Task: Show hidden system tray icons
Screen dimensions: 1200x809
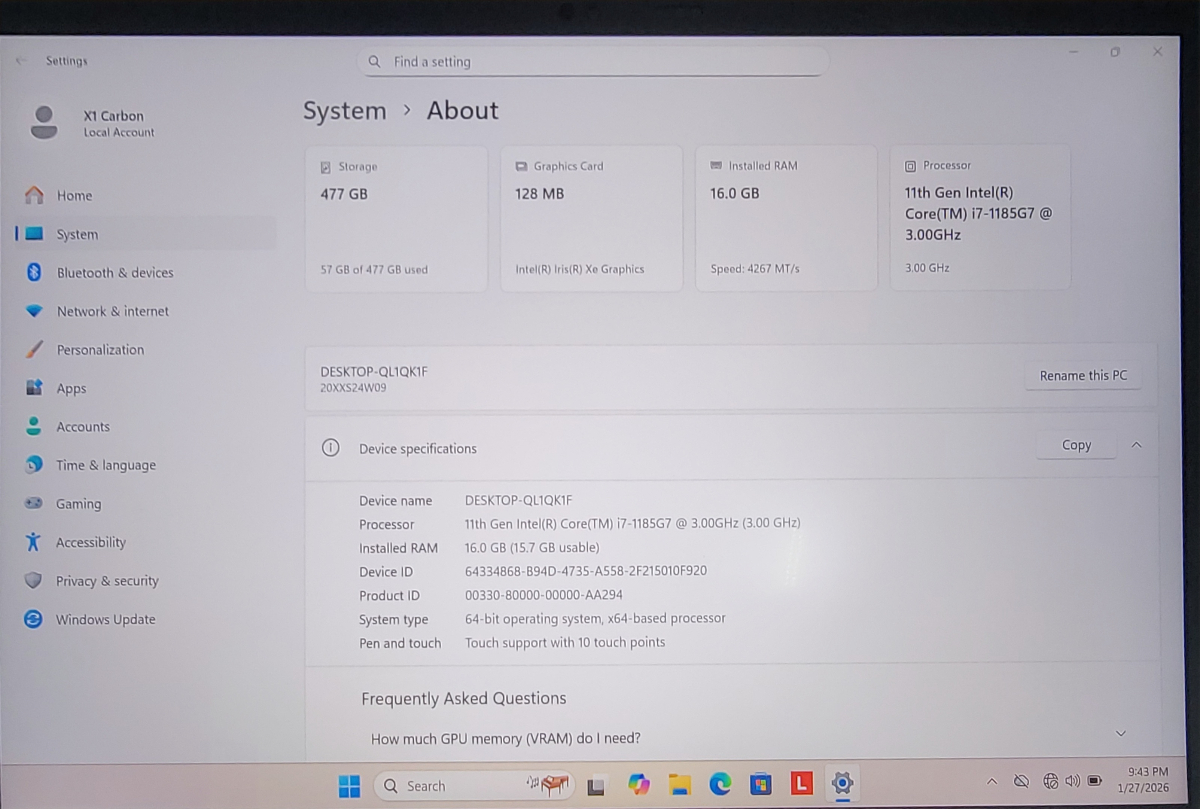Action: pos(992,781)
